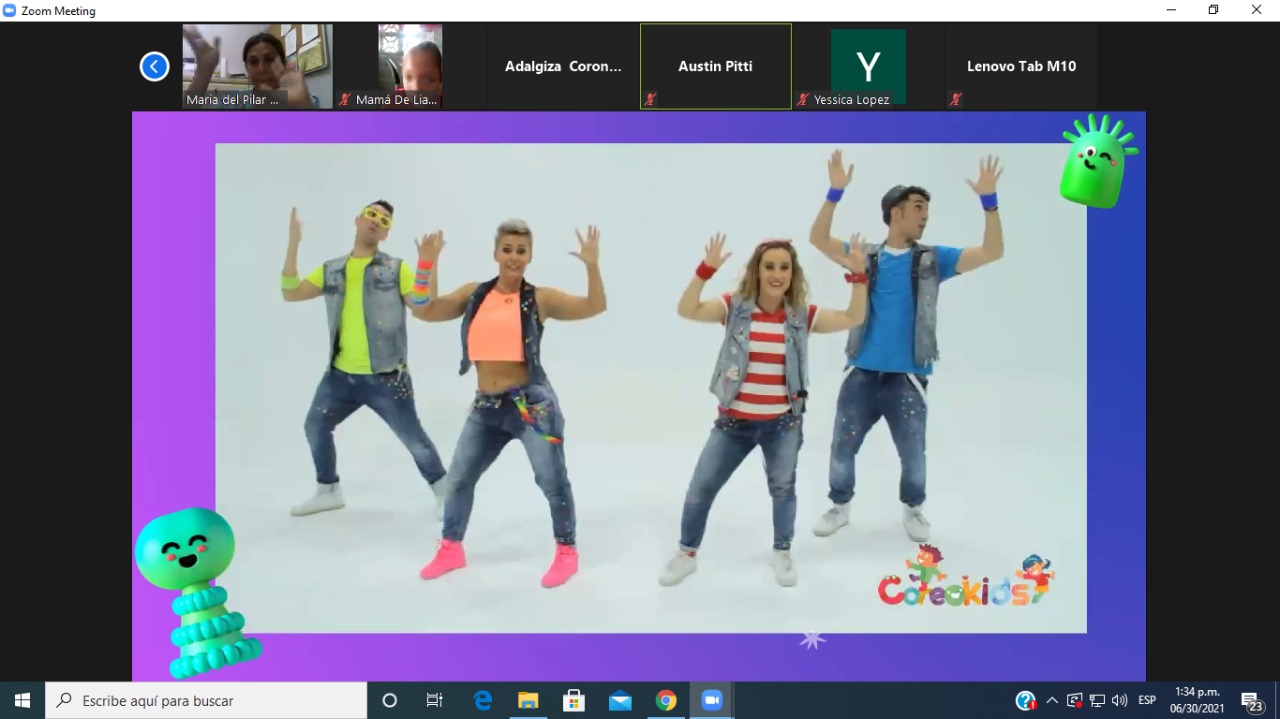Select Maria del Pilar video thumbnail
The image size is (1280, 719).
click(x=257, y=66)
